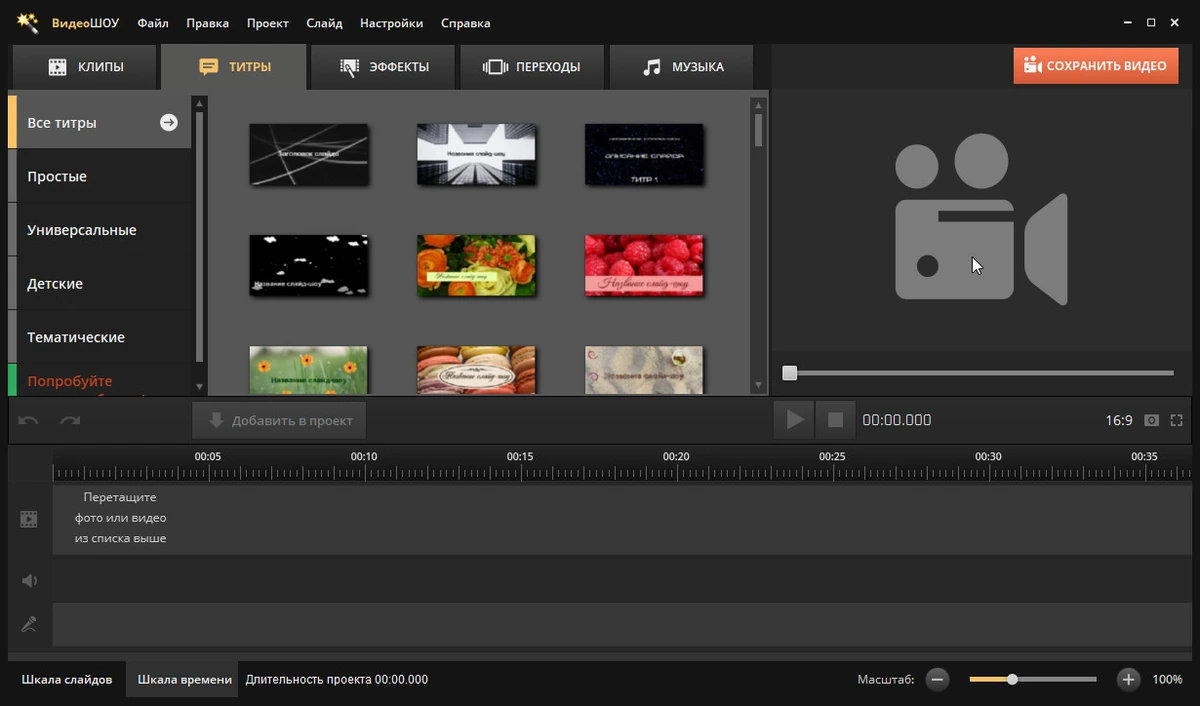Zoom out timeline with minus button
Image resolution: width=1200 pixels, height=706 pixels.
937,679
